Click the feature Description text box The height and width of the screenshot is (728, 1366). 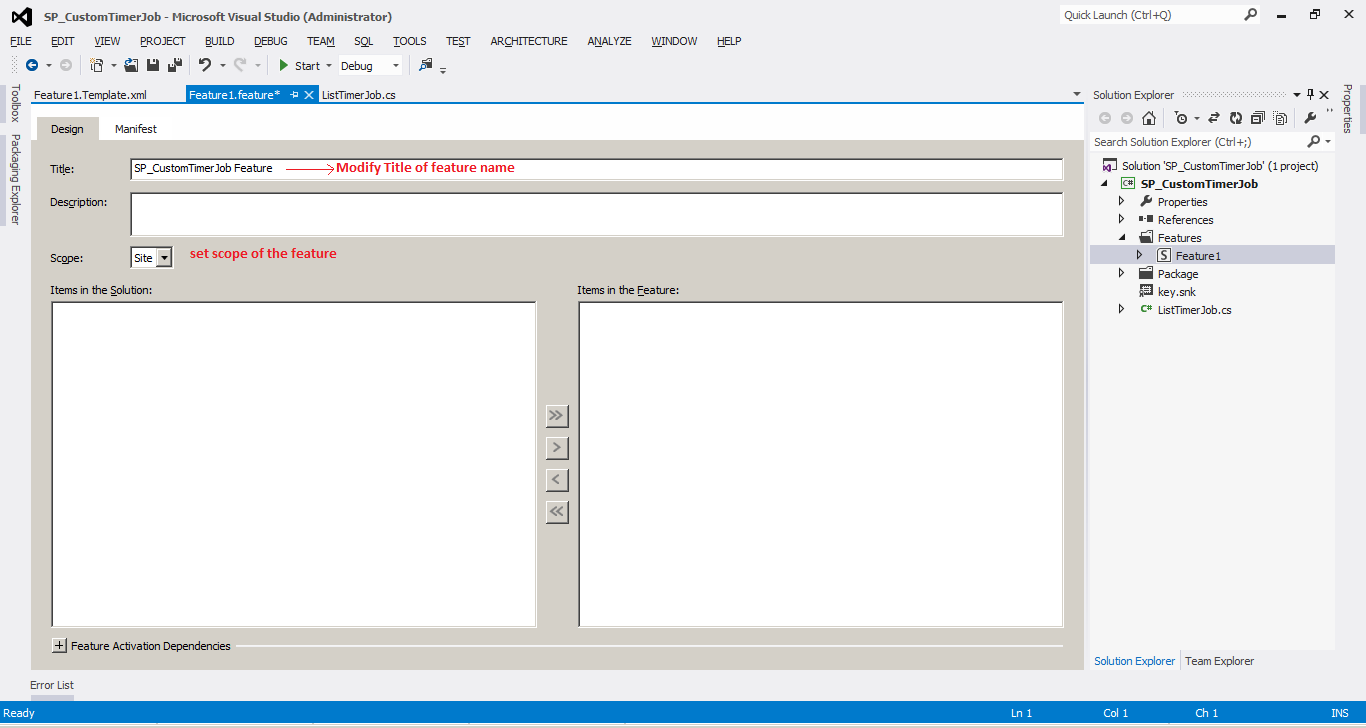[596, 214]
